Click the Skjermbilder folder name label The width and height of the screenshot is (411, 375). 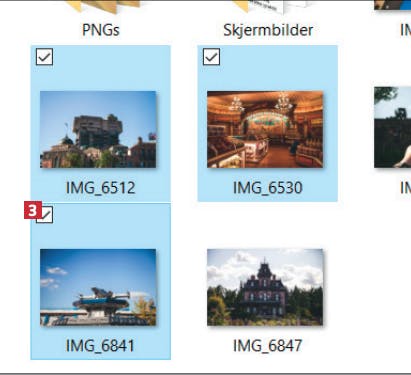[x=268, y=30]
